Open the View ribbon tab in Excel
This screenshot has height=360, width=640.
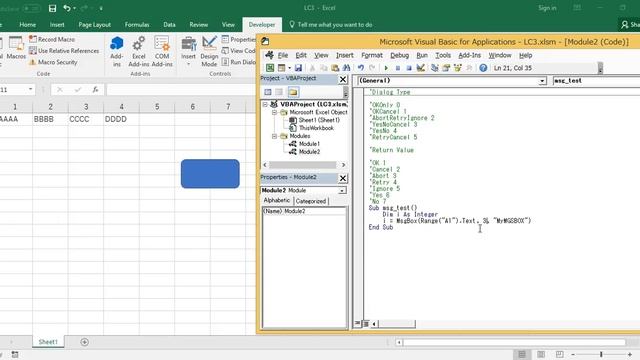tap(228, 24)
